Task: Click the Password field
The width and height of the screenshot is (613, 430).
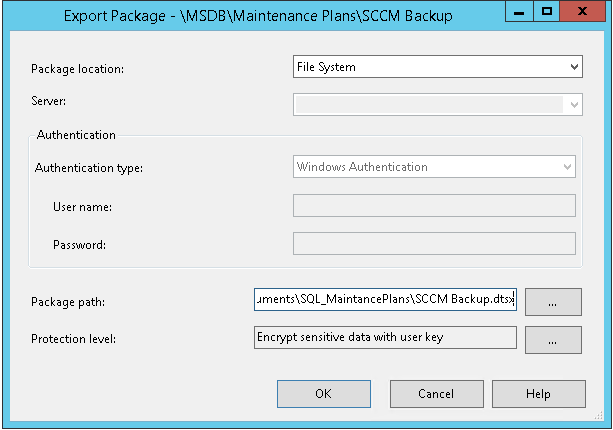Action: point(434,244)
